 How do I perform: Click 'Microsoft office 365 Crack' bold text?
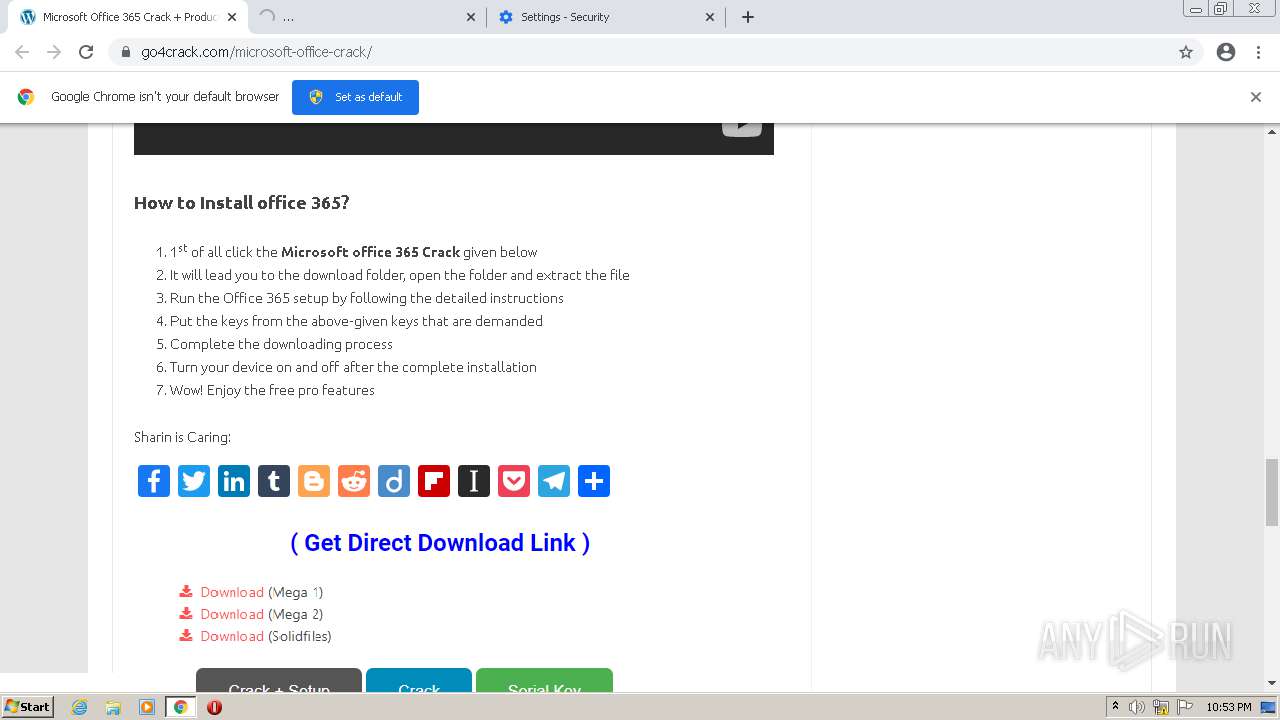[370, 252]
